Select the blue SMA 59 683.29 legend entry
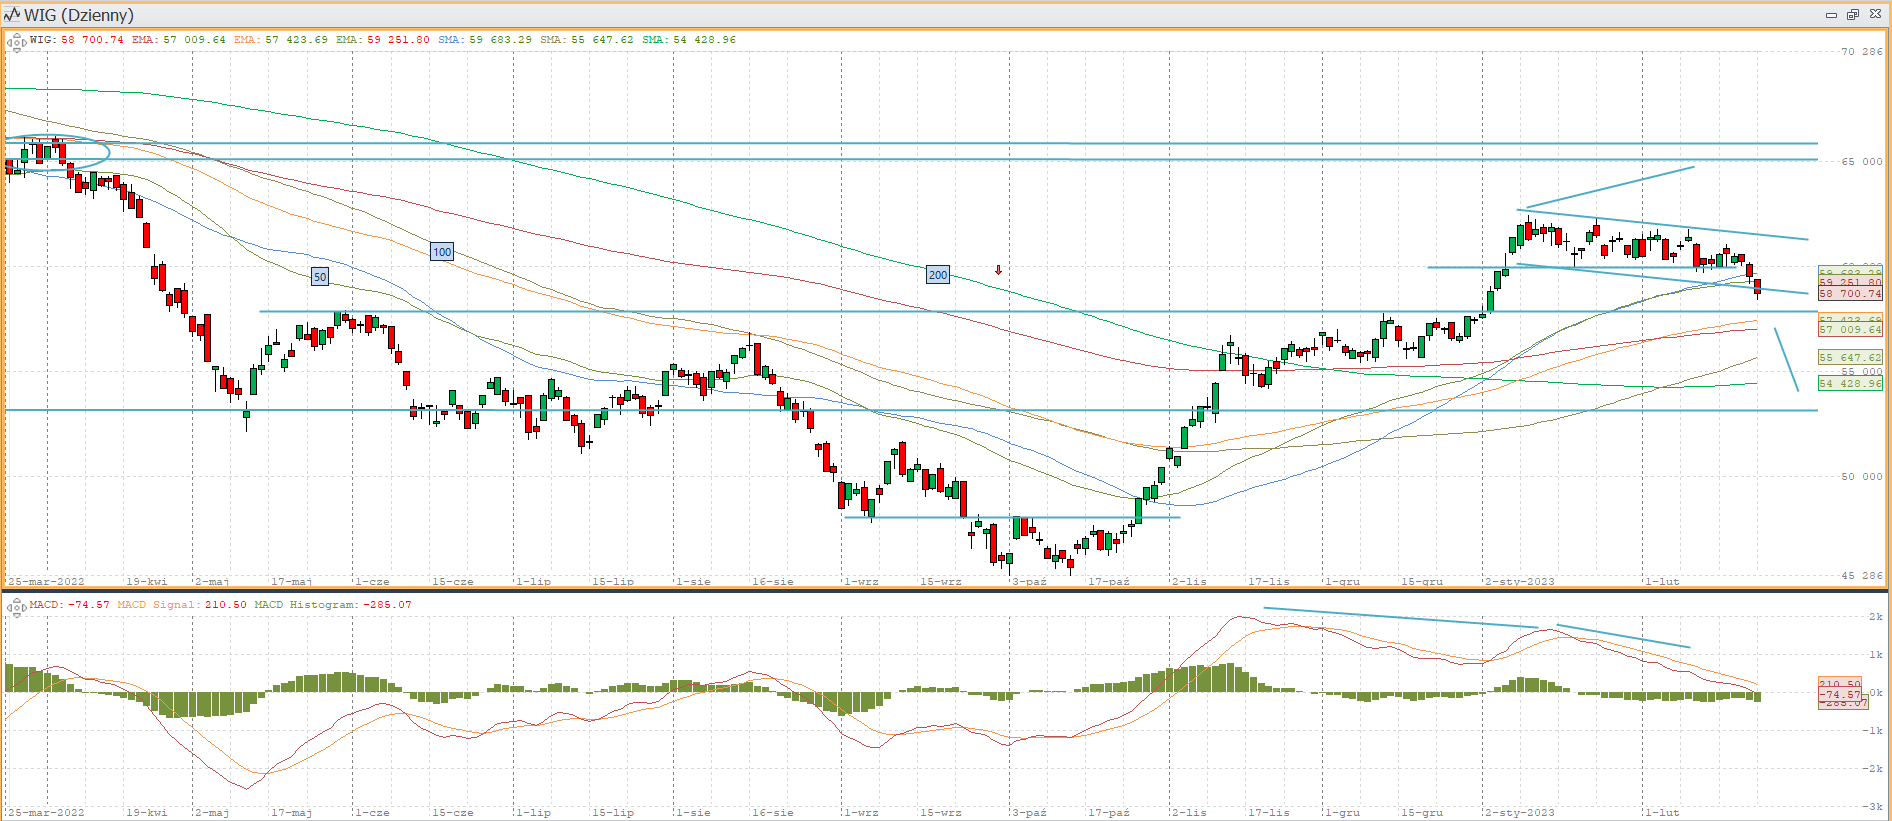 pos(485,40)
